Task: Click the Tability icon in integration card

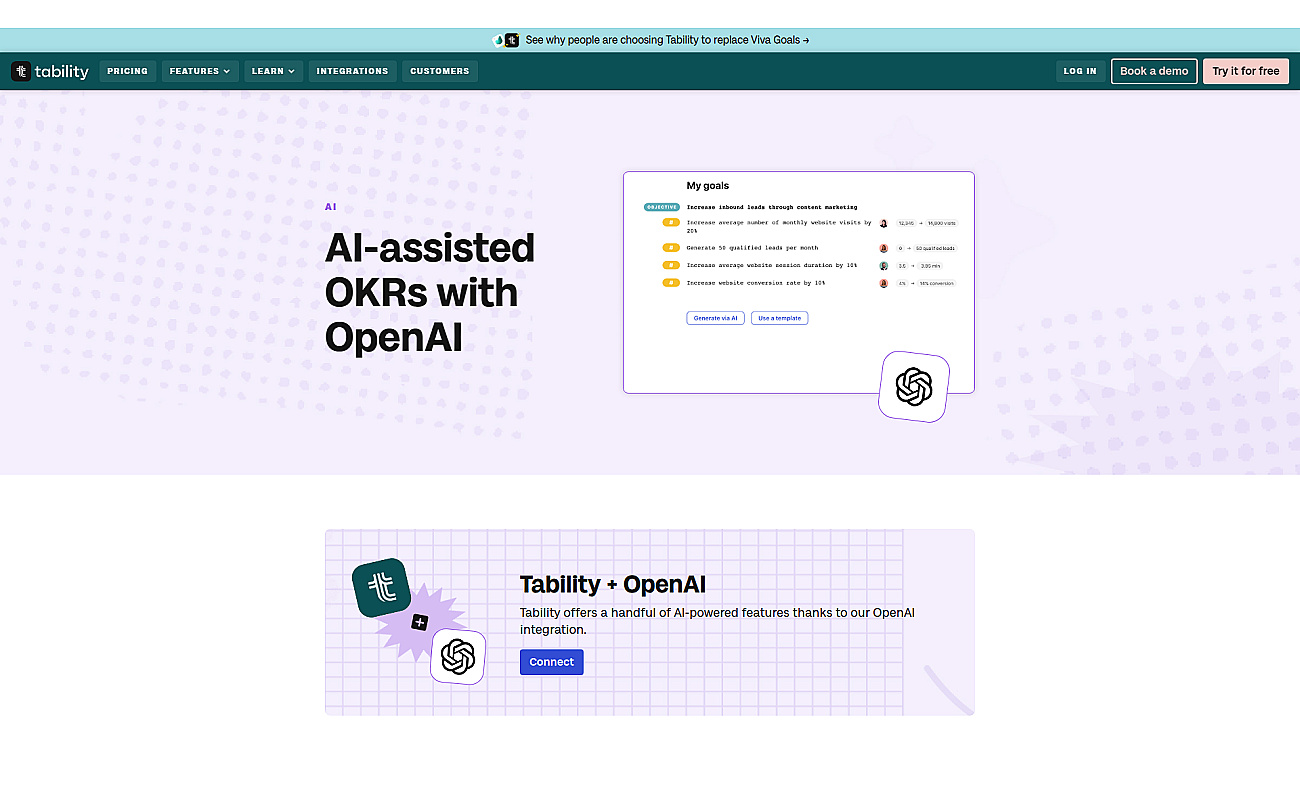Action: coord(381,587)
